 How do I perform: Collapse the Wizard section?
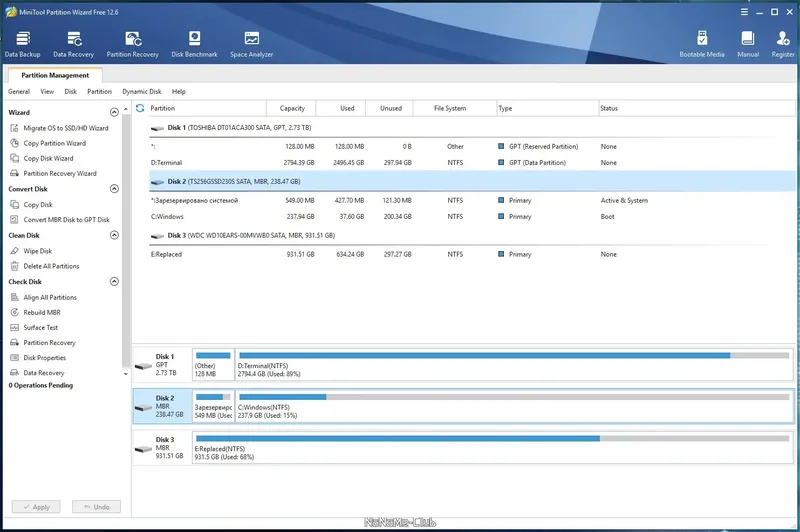114,113
